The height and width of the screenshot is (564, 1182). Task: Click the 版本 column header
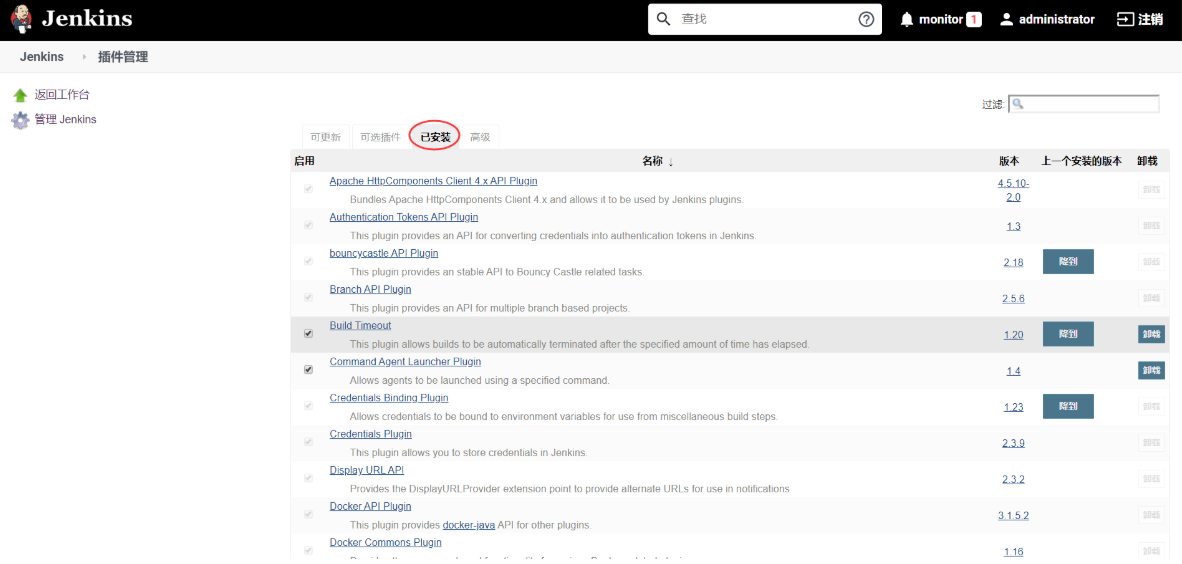coord(1009,161)
